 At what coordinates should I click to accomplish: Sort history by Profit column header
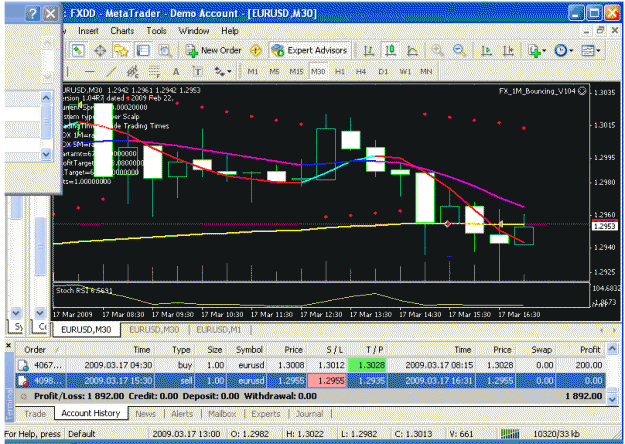(x=580, y=350)
